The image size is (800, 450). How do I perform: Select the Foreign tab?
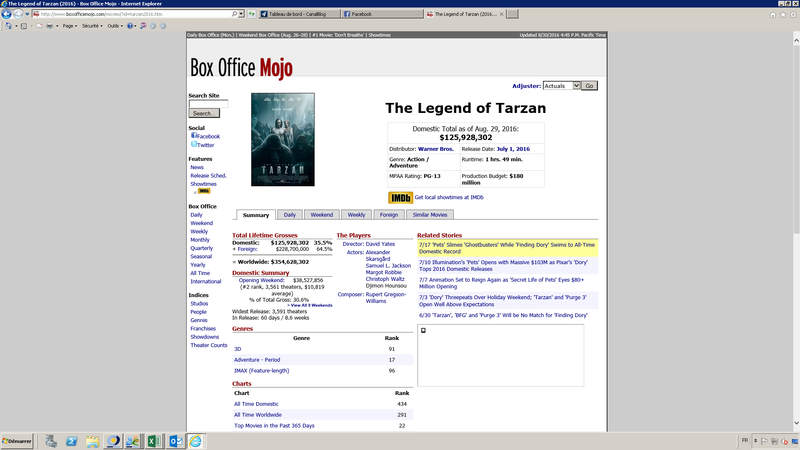[x=389, y=215]
